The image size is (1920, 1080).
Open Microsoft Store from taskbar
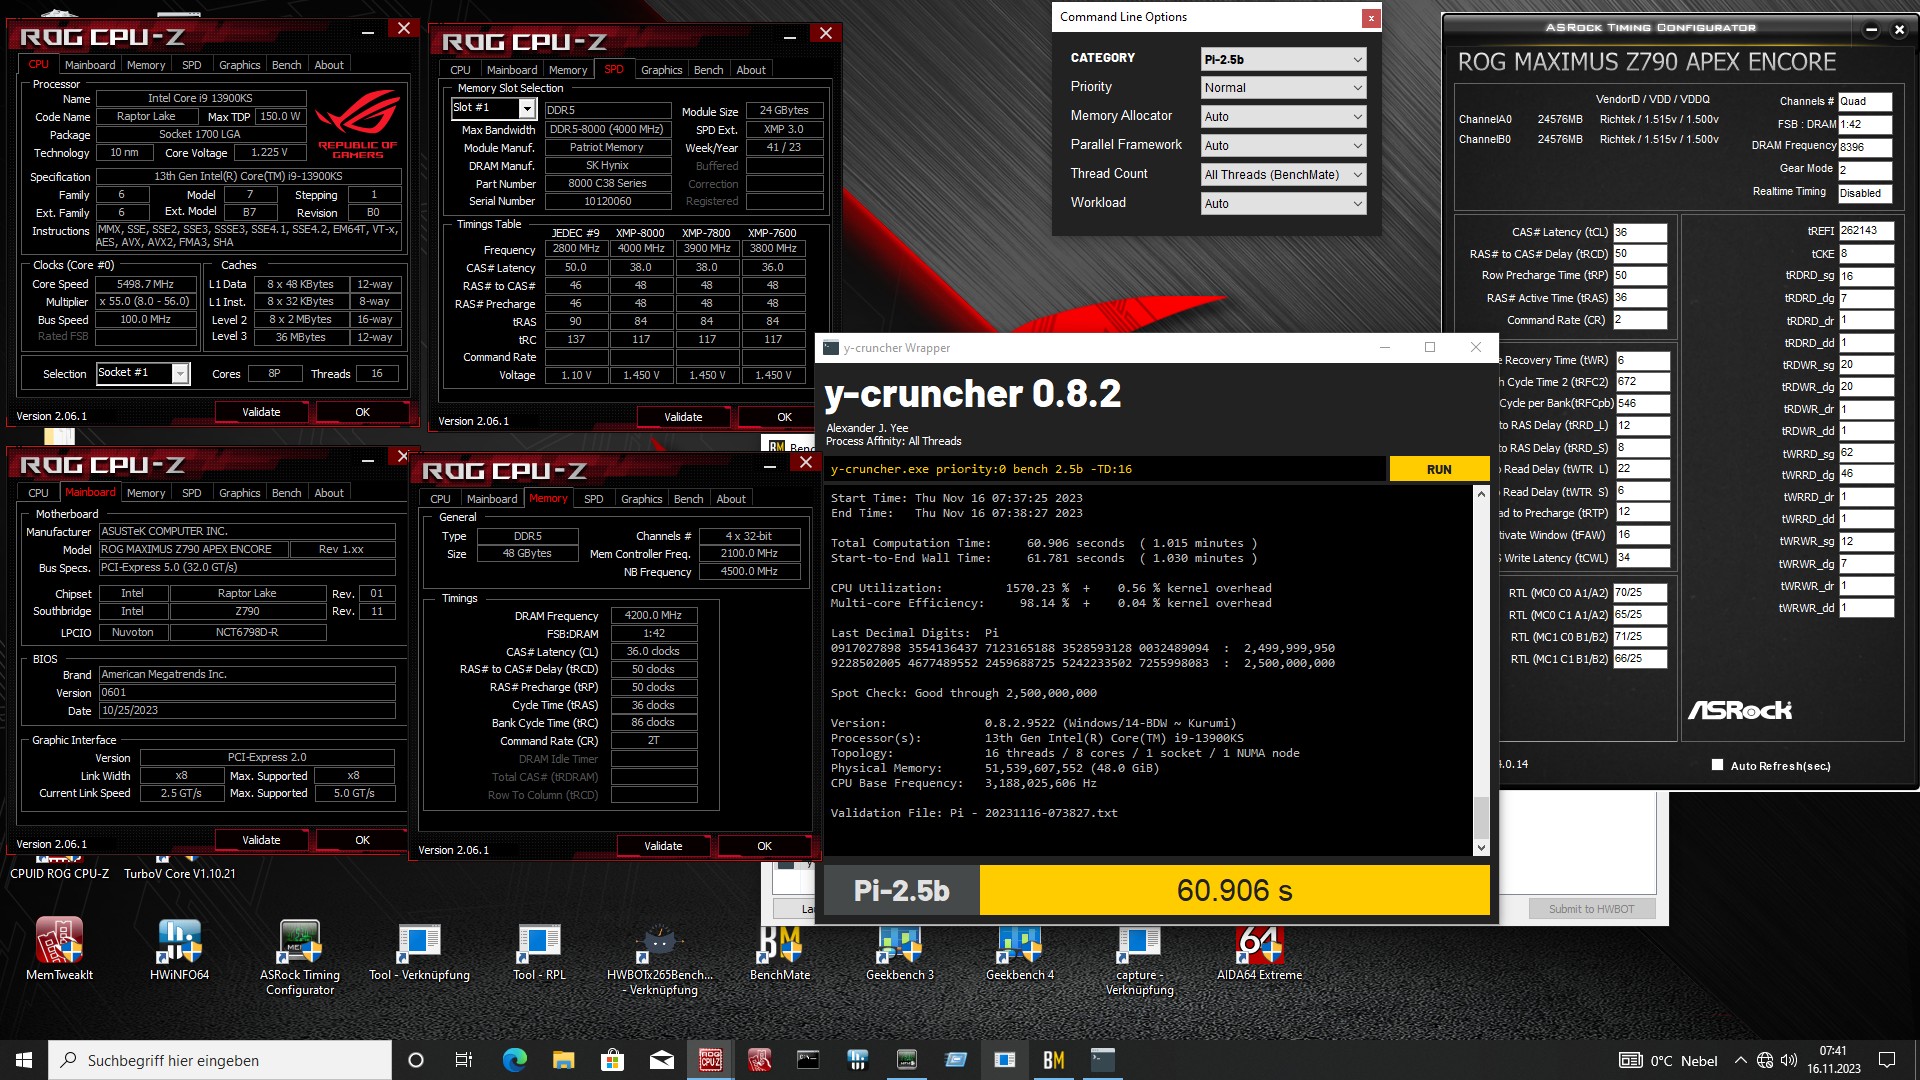point(612,1060)
